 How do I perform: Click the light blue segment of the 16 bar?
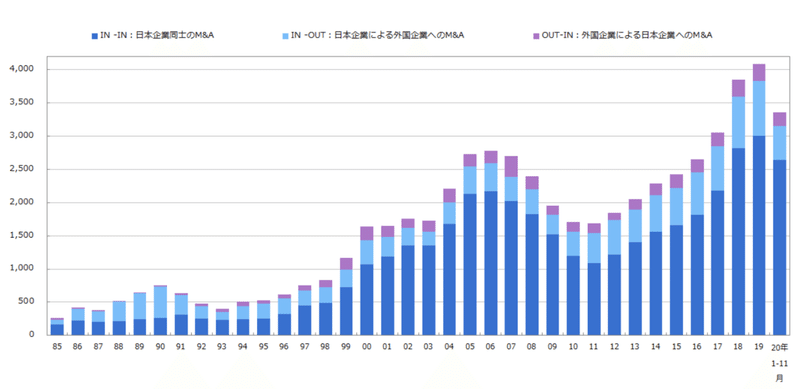tap(697, 193)
